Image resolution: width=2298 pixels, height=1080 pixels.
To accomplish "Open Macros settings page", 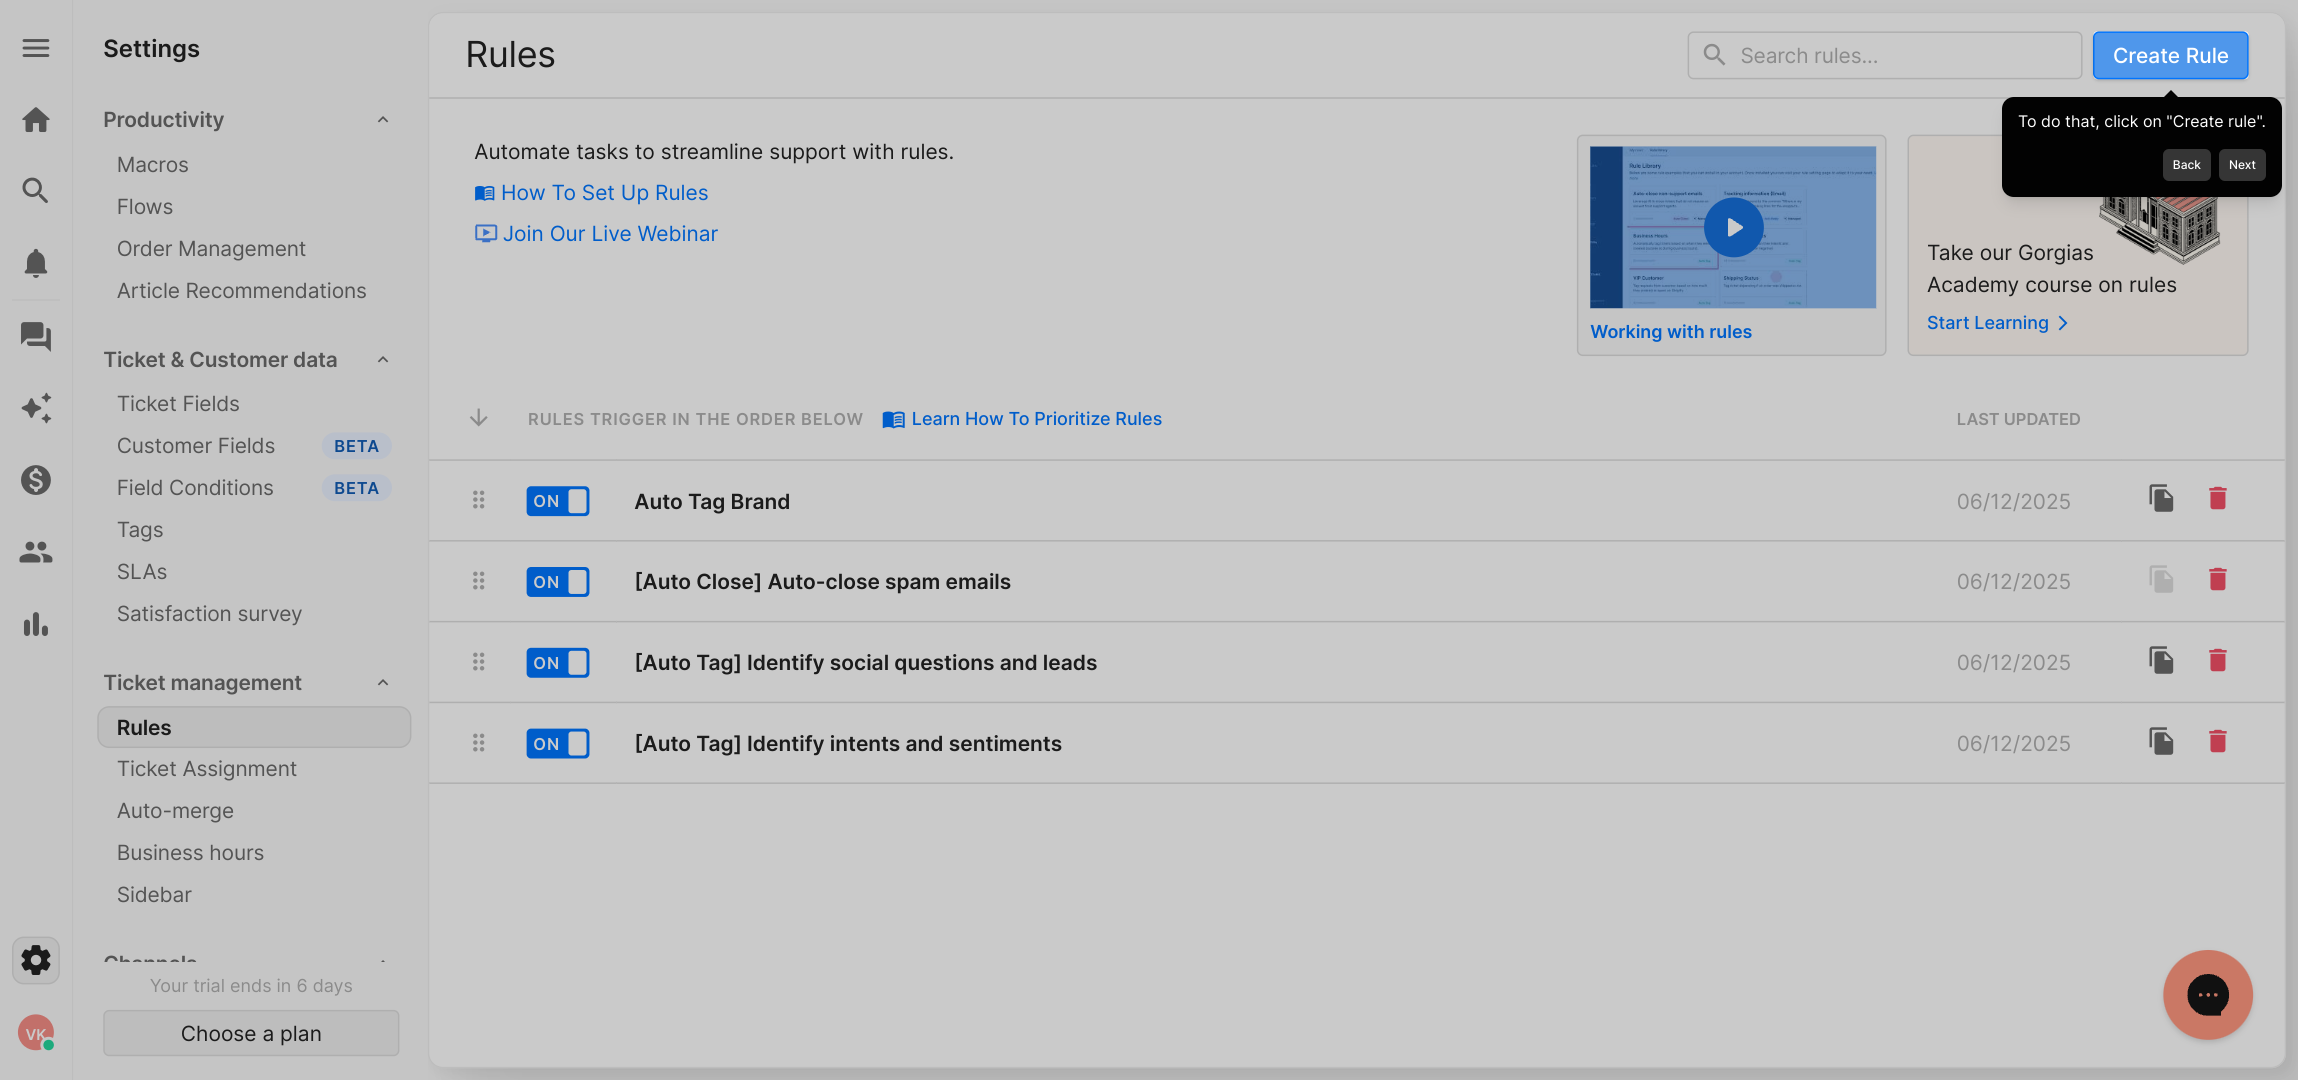I will (x=152, y=165).
